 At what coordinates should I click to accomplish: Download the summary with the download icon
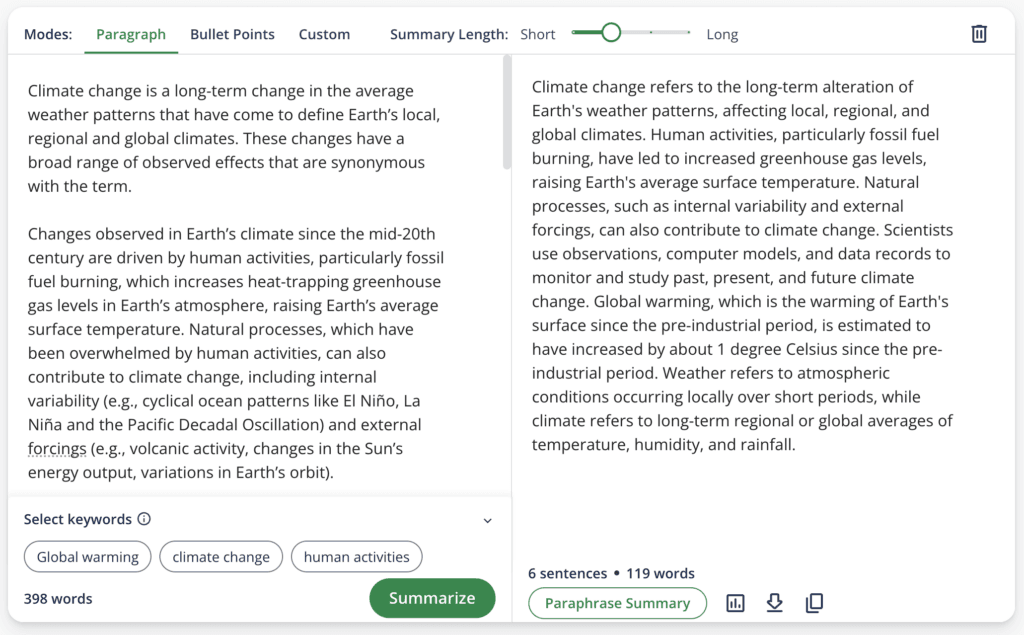pyautogui.click(x=775, y=602)
